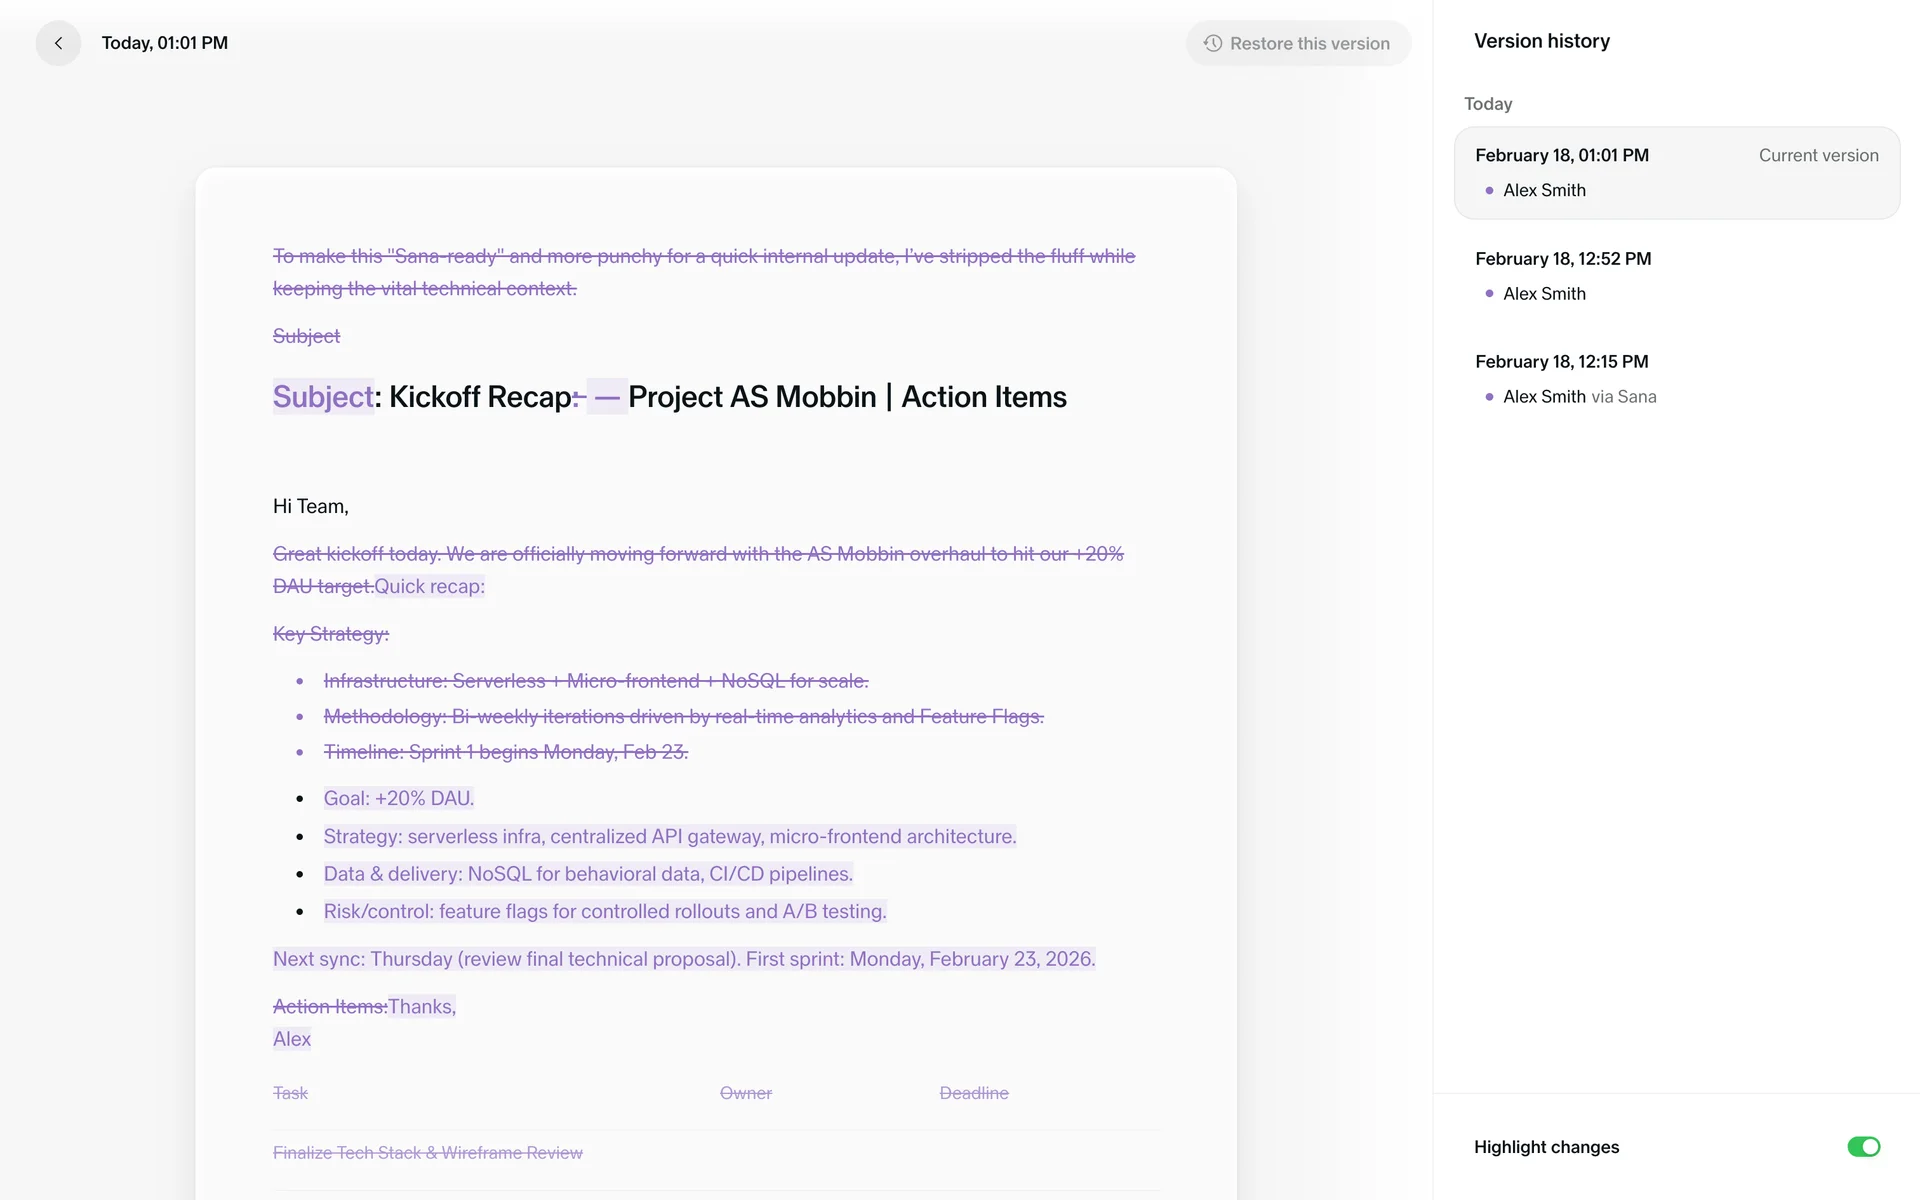Click Alex Smith via Sana author entry
This screenshot has height=1200, width=1920.
click(1579, 397)
